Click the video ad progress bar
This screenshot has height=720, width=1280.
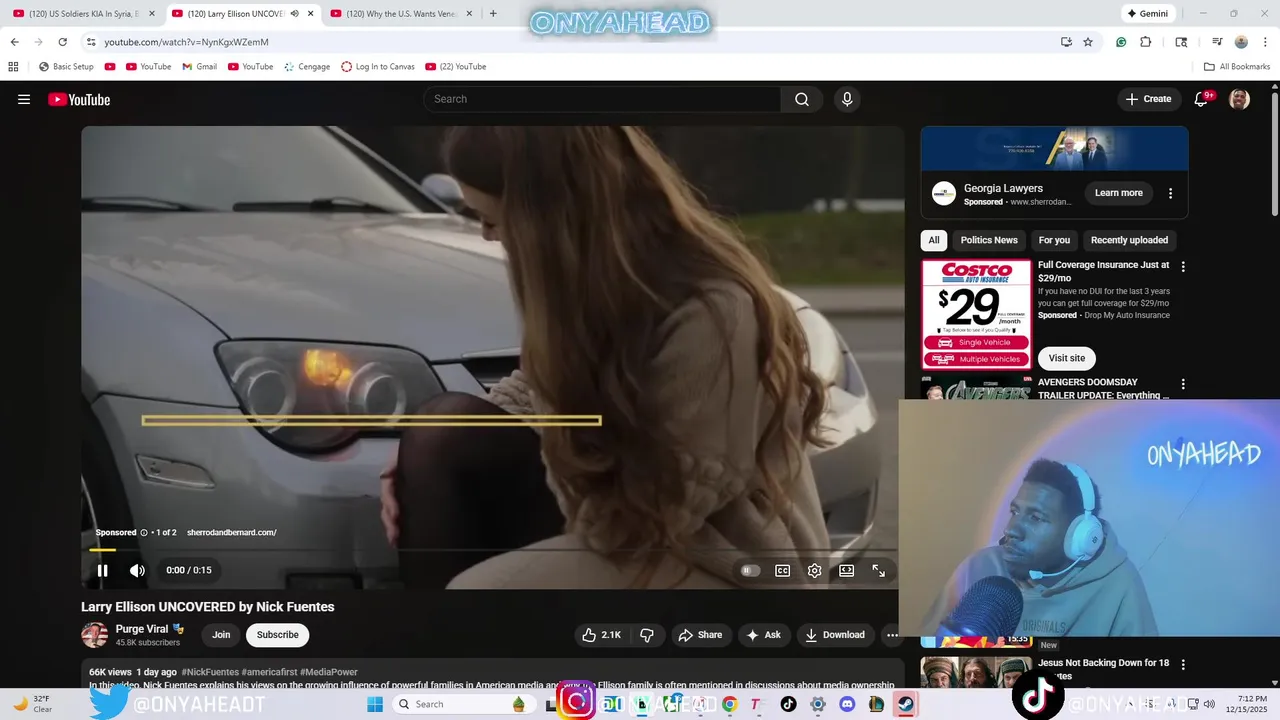(x=490, y=549)
